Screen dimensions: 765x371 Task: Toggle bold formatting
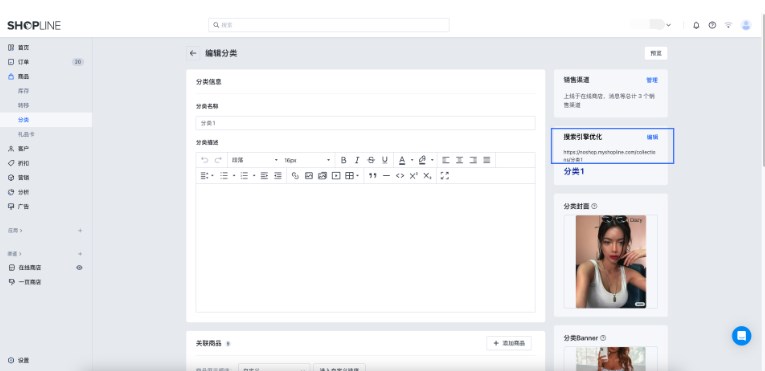(x=343, y=160)
